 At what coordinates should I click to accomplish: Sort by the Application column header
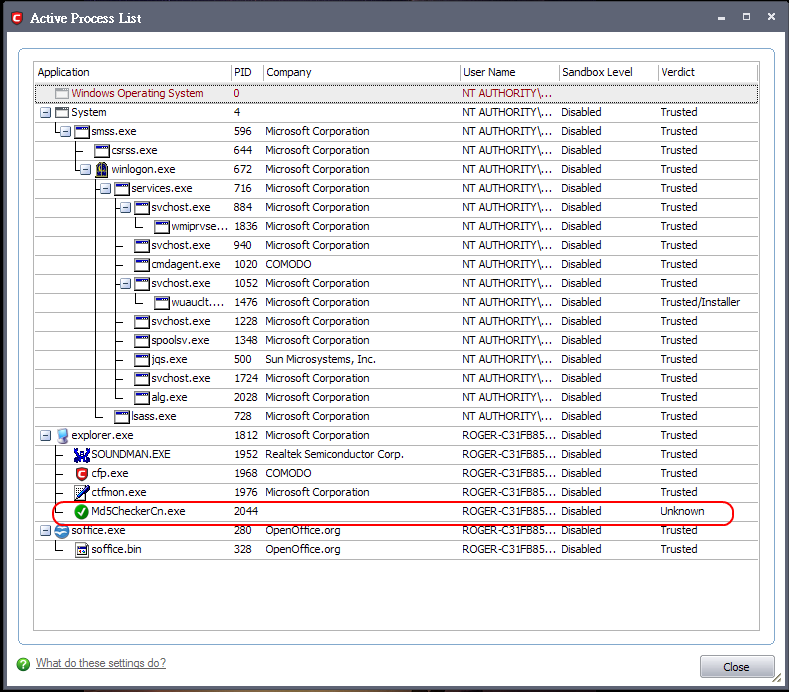tap(133, 72)
